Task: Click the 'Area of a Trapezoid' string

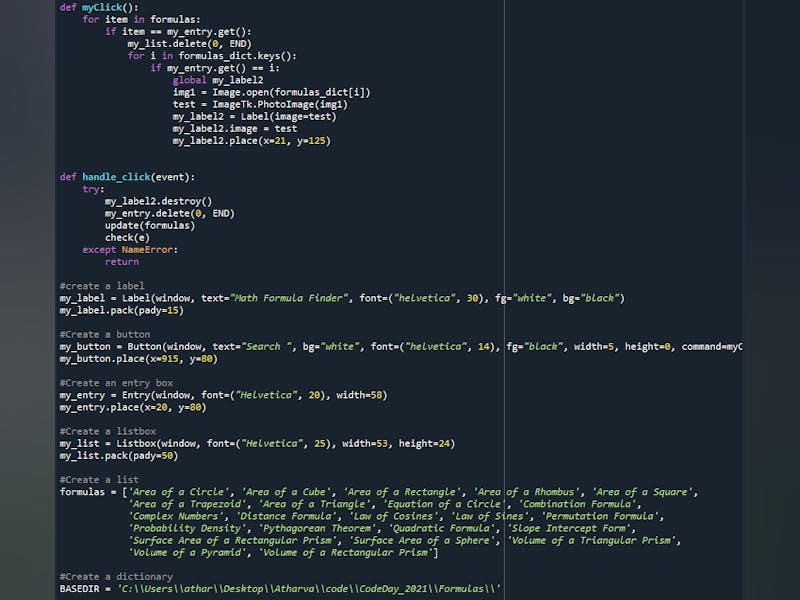Action: [187, 504]
